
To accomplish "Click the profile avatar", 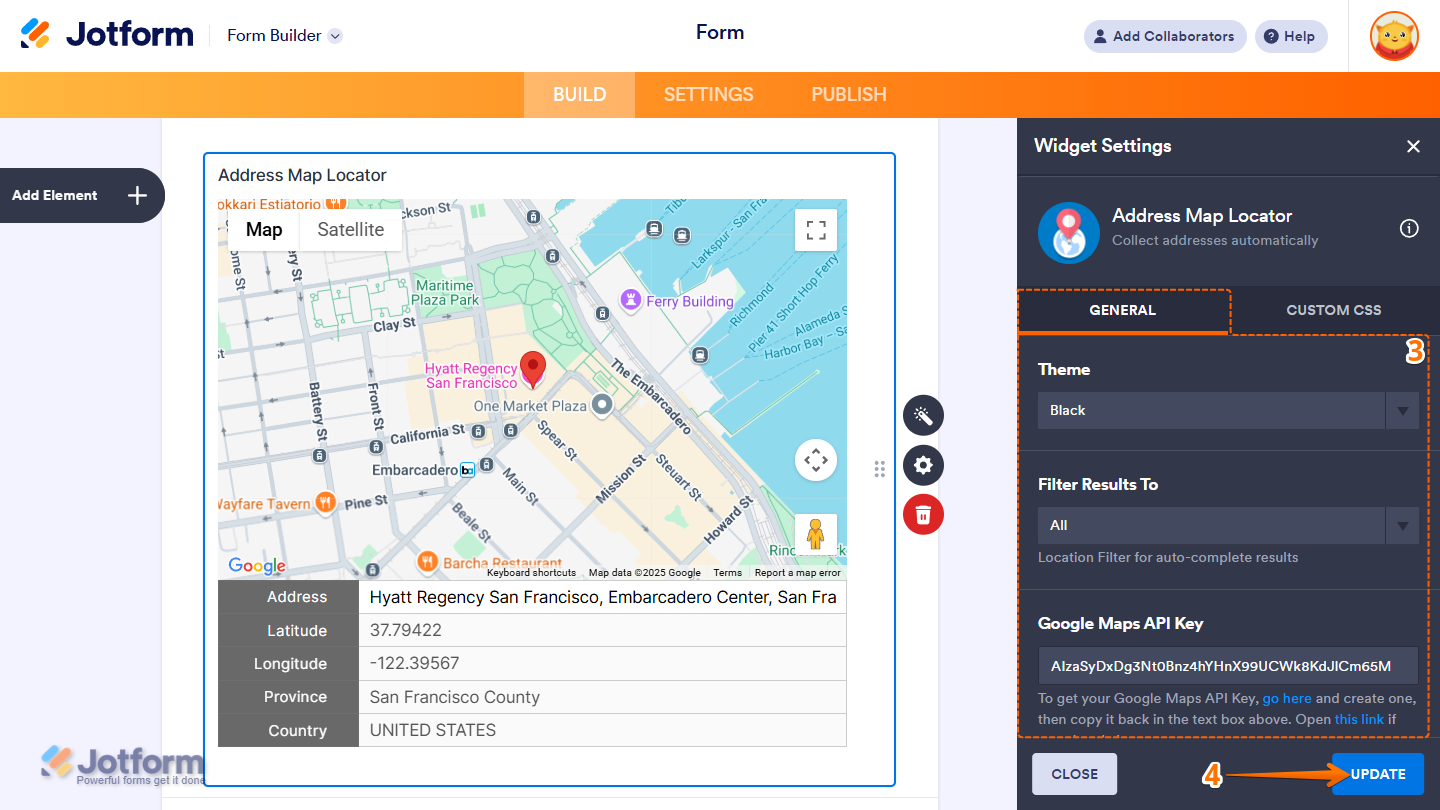I will [x=1393, y=36].
